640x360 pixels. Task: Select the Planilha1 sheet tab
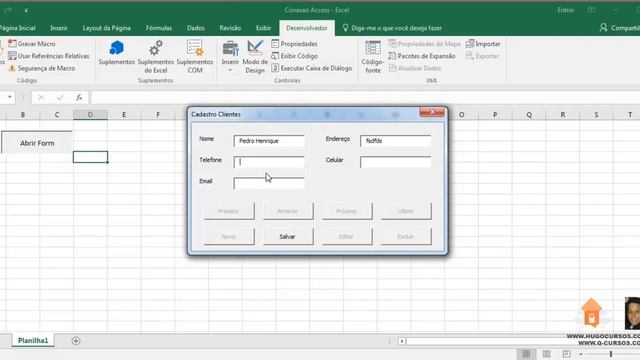(x=33, y=340)
